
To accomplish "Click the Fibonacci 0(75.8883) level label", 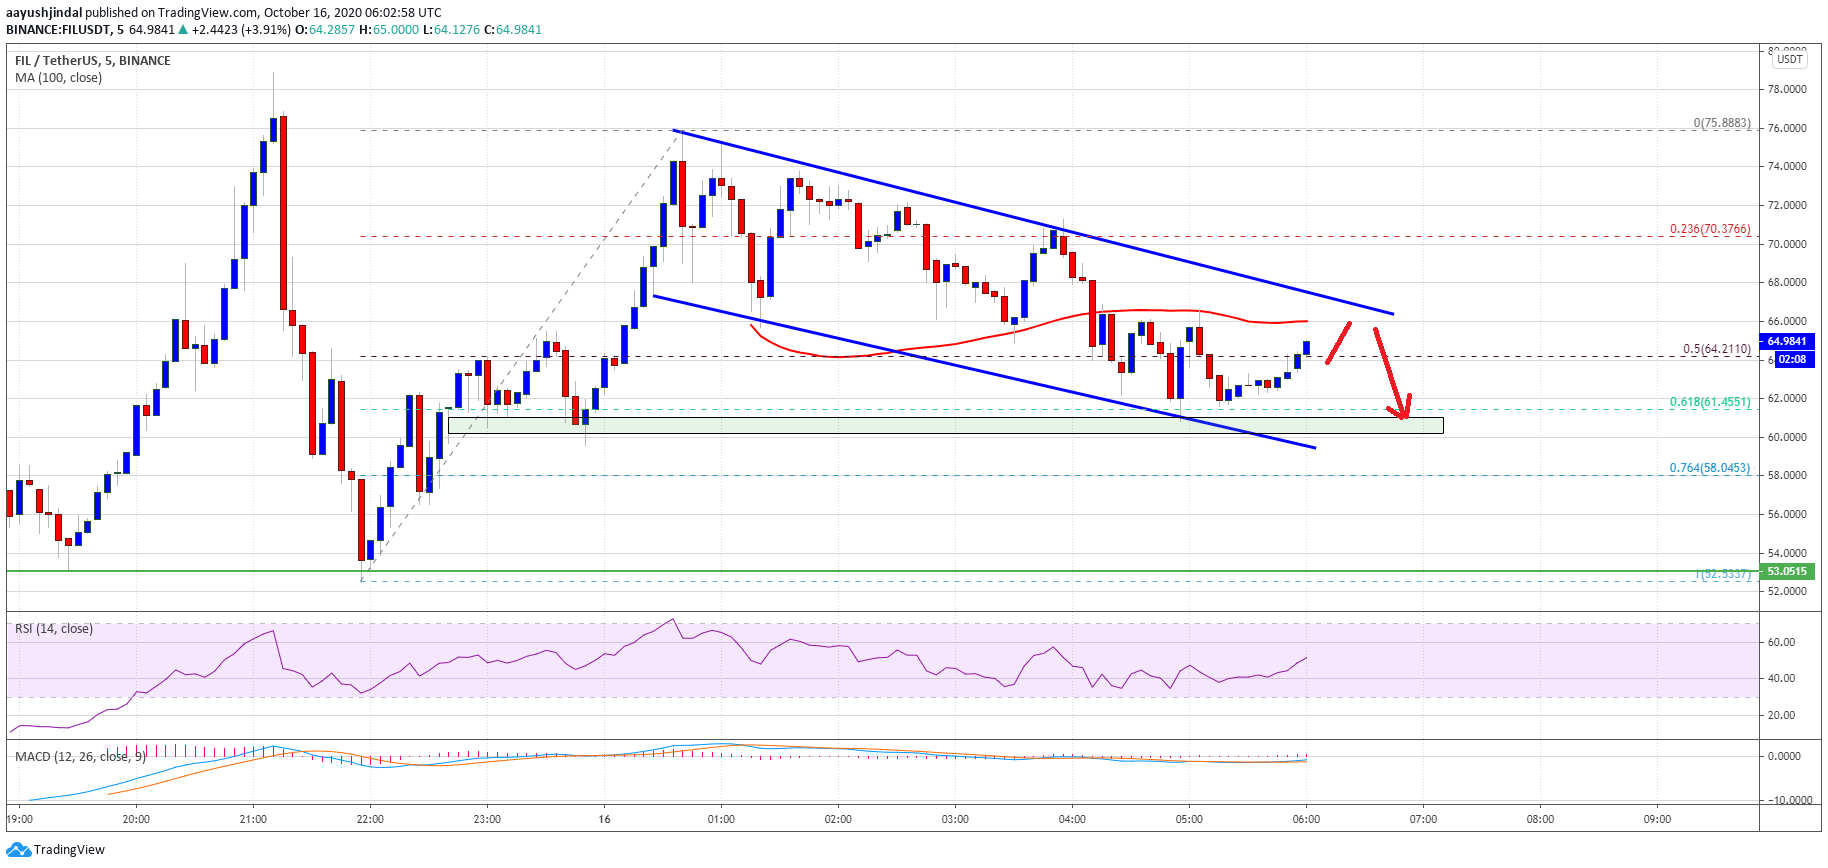I will (x=1722, y=123).
